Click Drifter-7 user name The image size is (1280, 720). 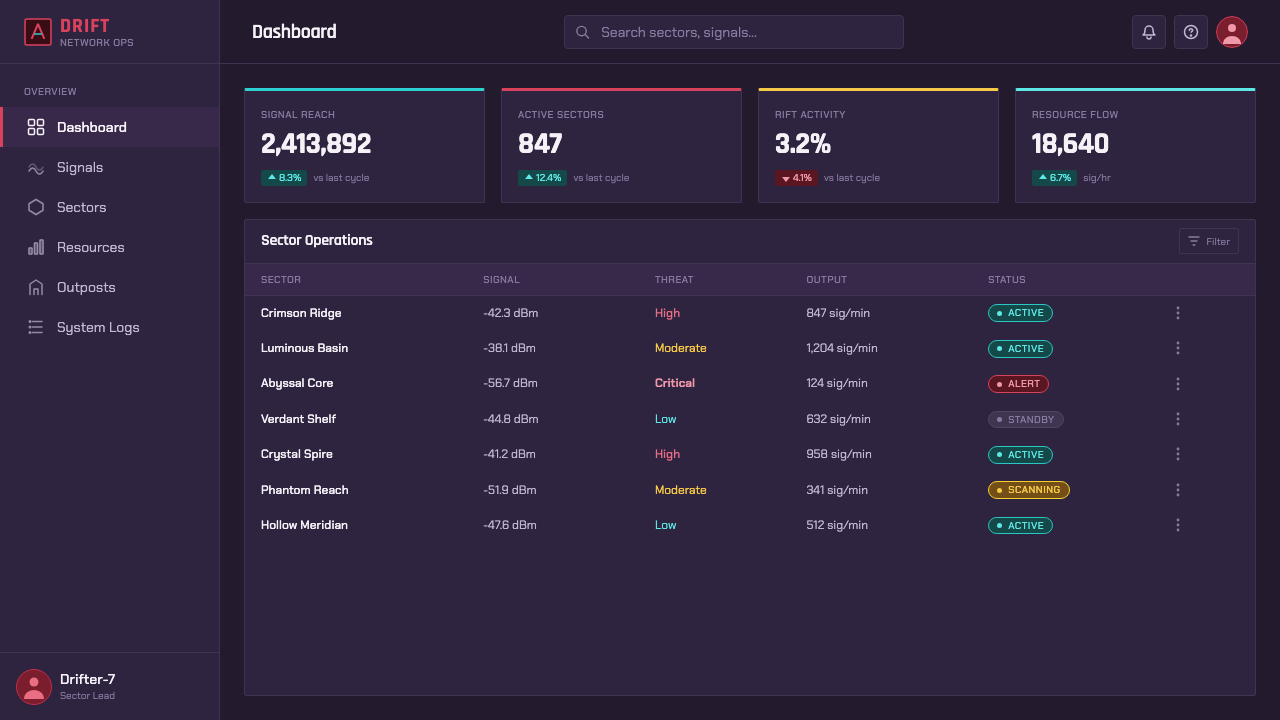88,679
